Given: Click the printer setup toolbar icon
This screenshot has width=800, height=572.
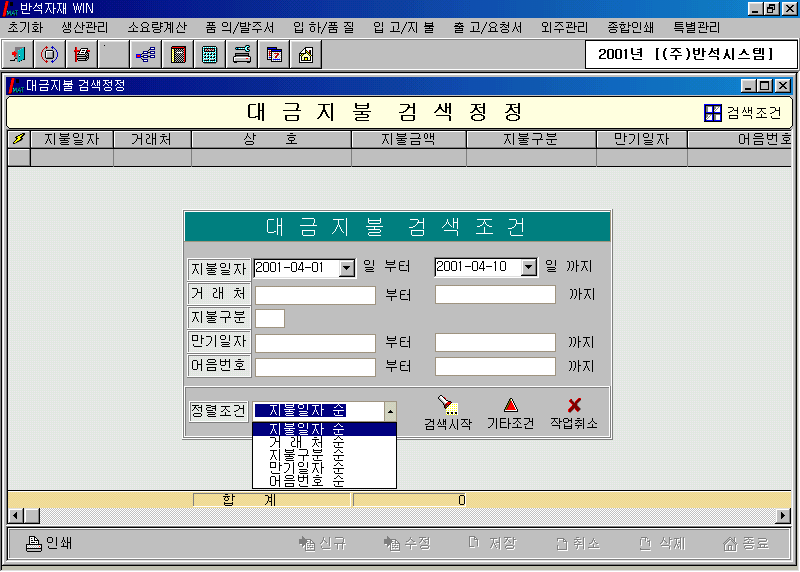Looking at the screenshot, I should coord(81,54).
